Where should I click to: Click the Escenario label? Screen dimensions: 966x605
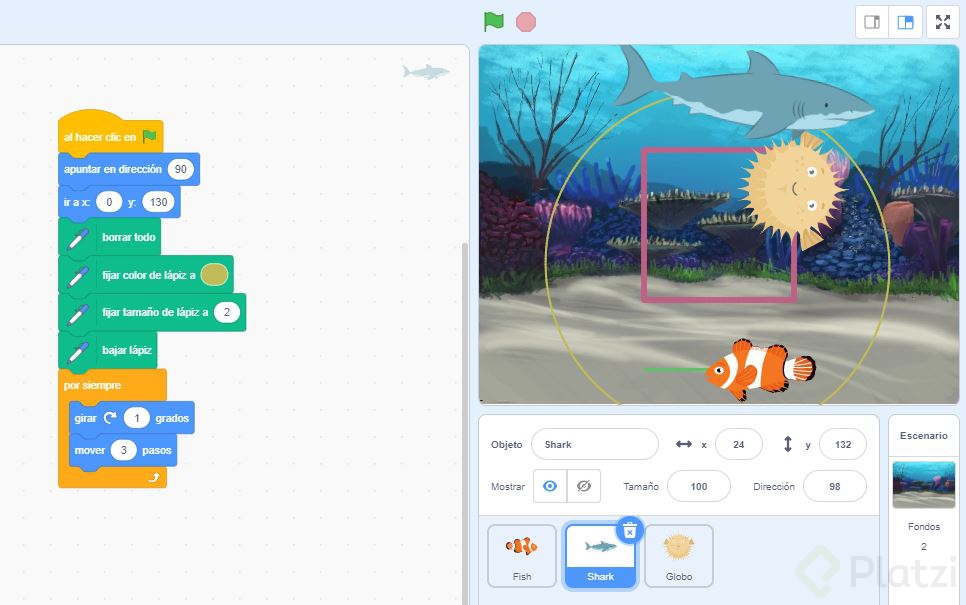[x=923, y=436]
